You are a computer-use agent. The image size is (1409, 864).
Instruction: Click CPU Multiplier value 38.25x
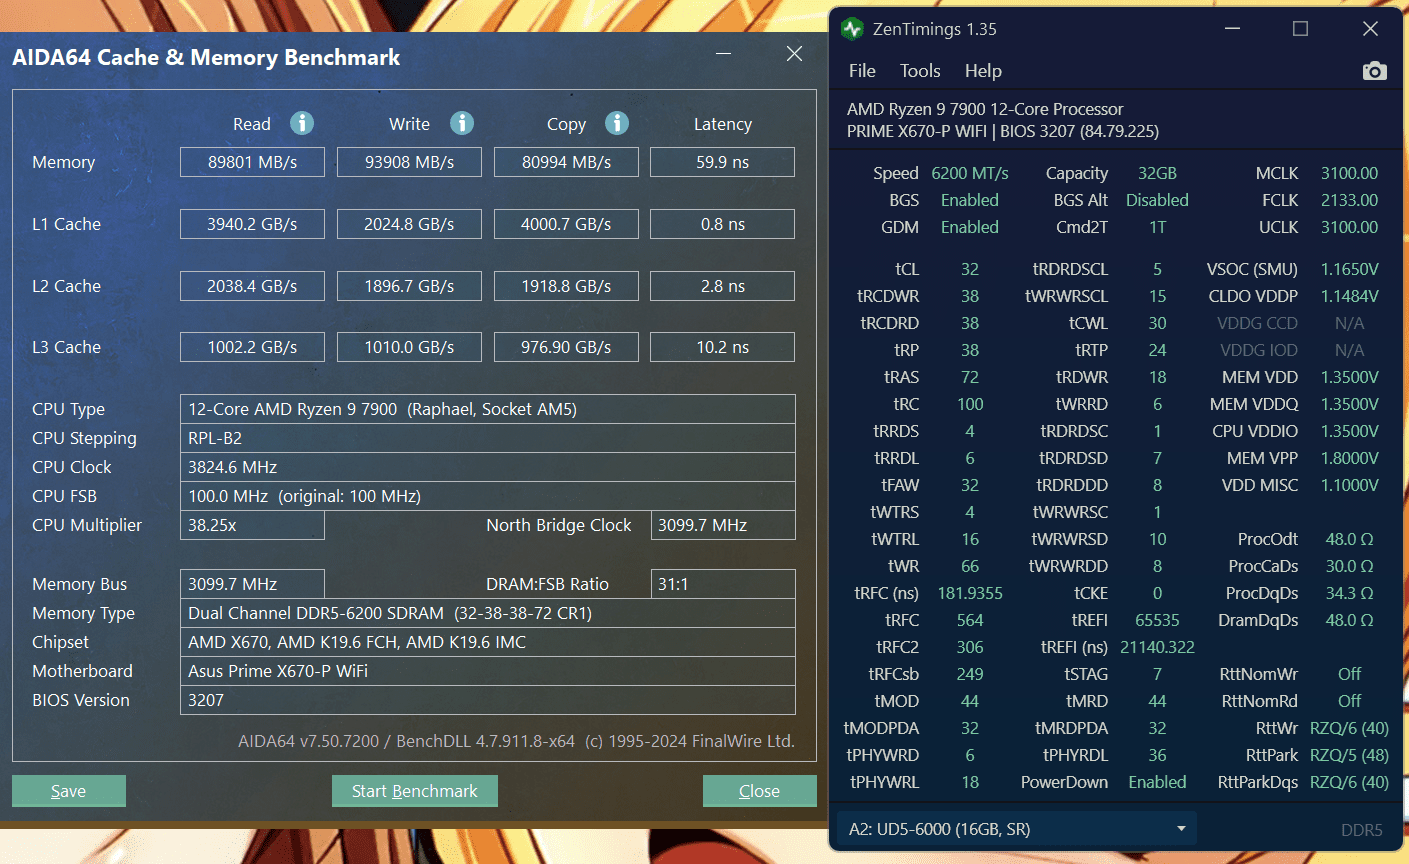coord(252,525)
